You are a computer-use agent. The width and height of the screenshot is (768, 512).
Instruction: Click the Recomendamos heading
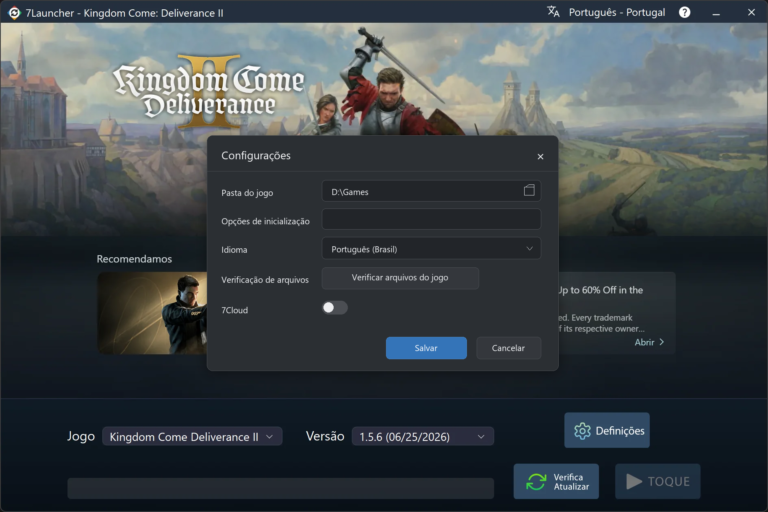click(x=134, y=259)
